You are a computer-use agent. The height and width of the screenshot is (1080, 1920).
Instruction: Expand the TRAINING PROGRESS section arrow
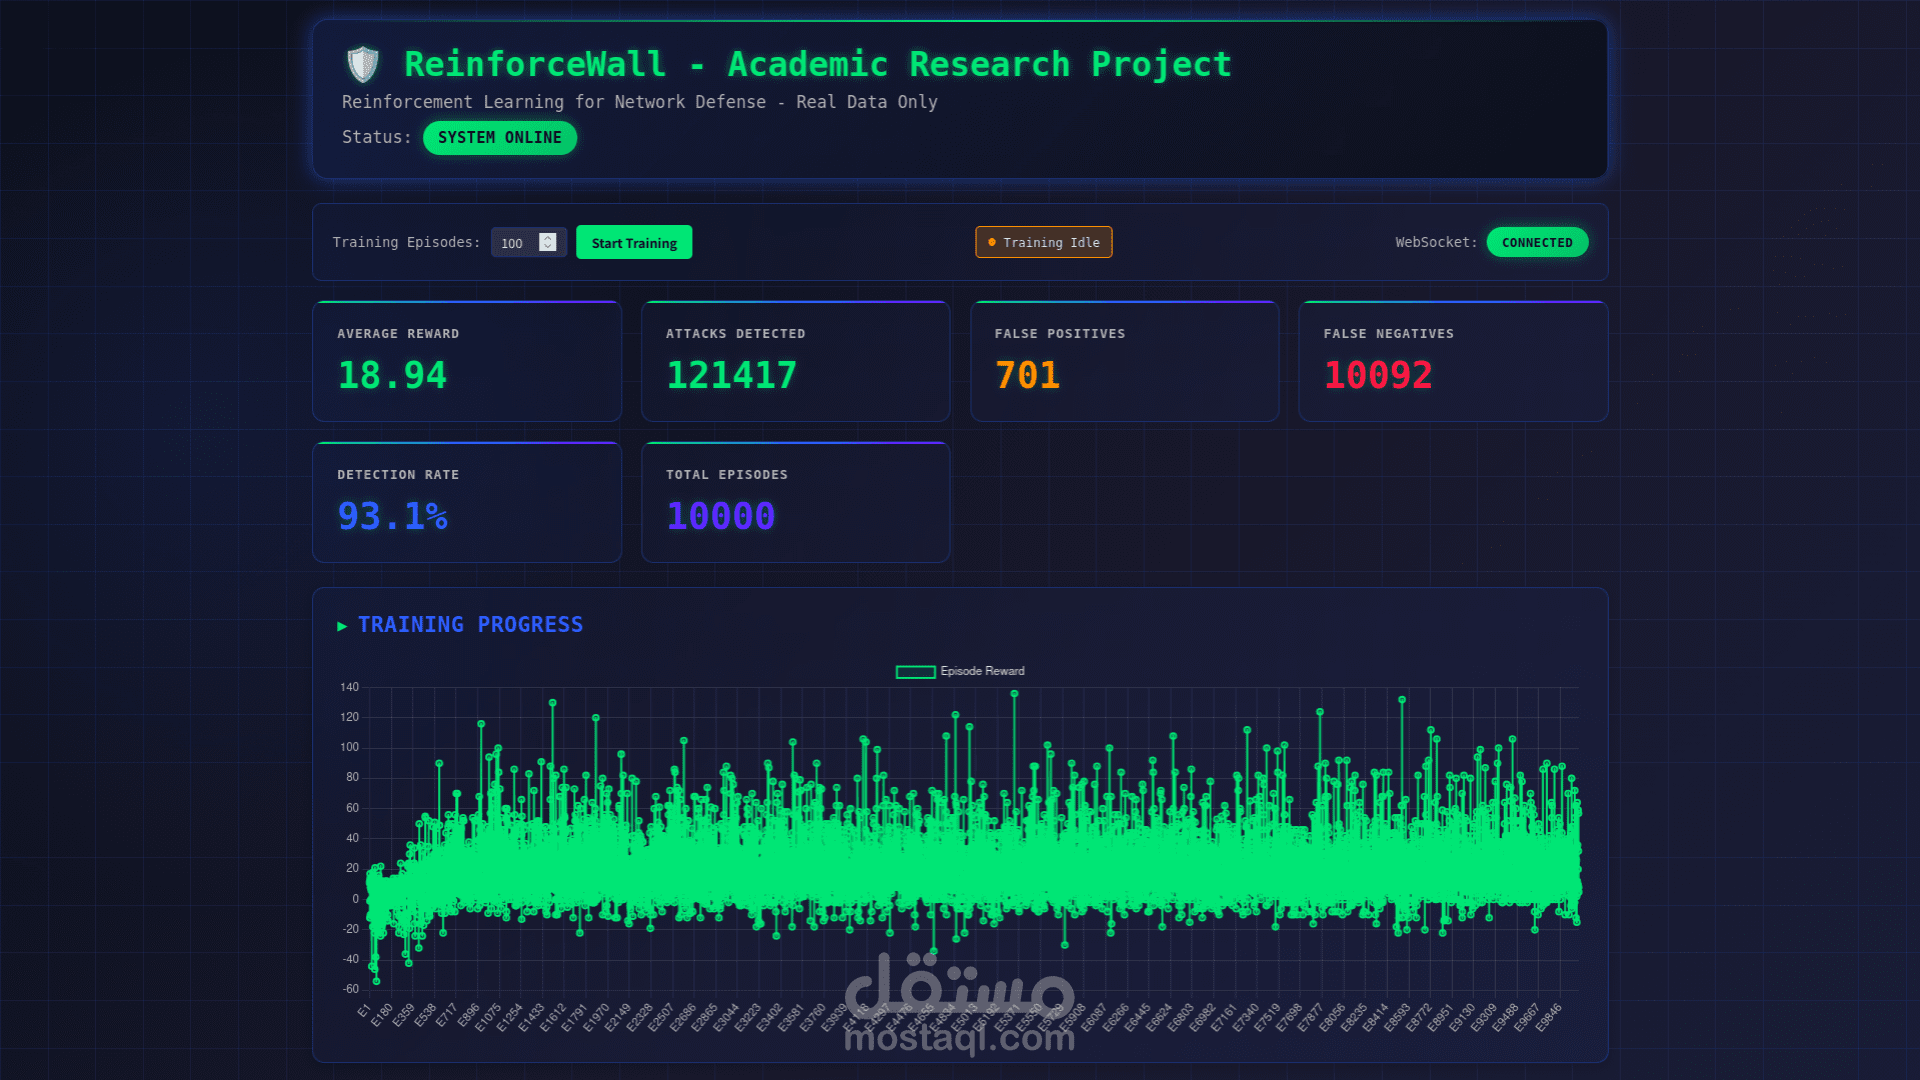pos(342,625)
